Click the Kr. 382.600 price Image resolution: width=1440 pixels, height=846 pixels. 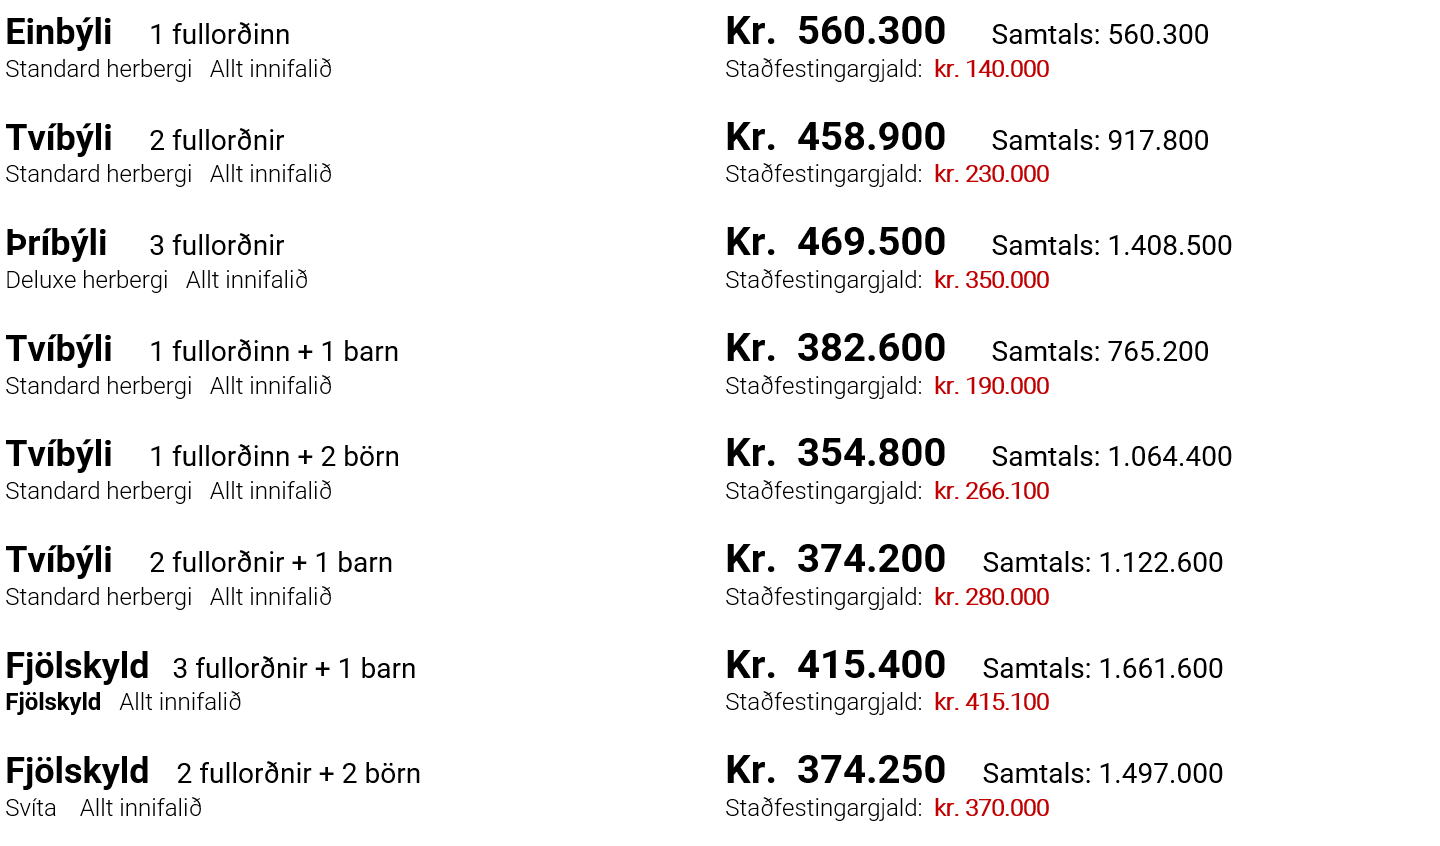[x=835, y=349]
